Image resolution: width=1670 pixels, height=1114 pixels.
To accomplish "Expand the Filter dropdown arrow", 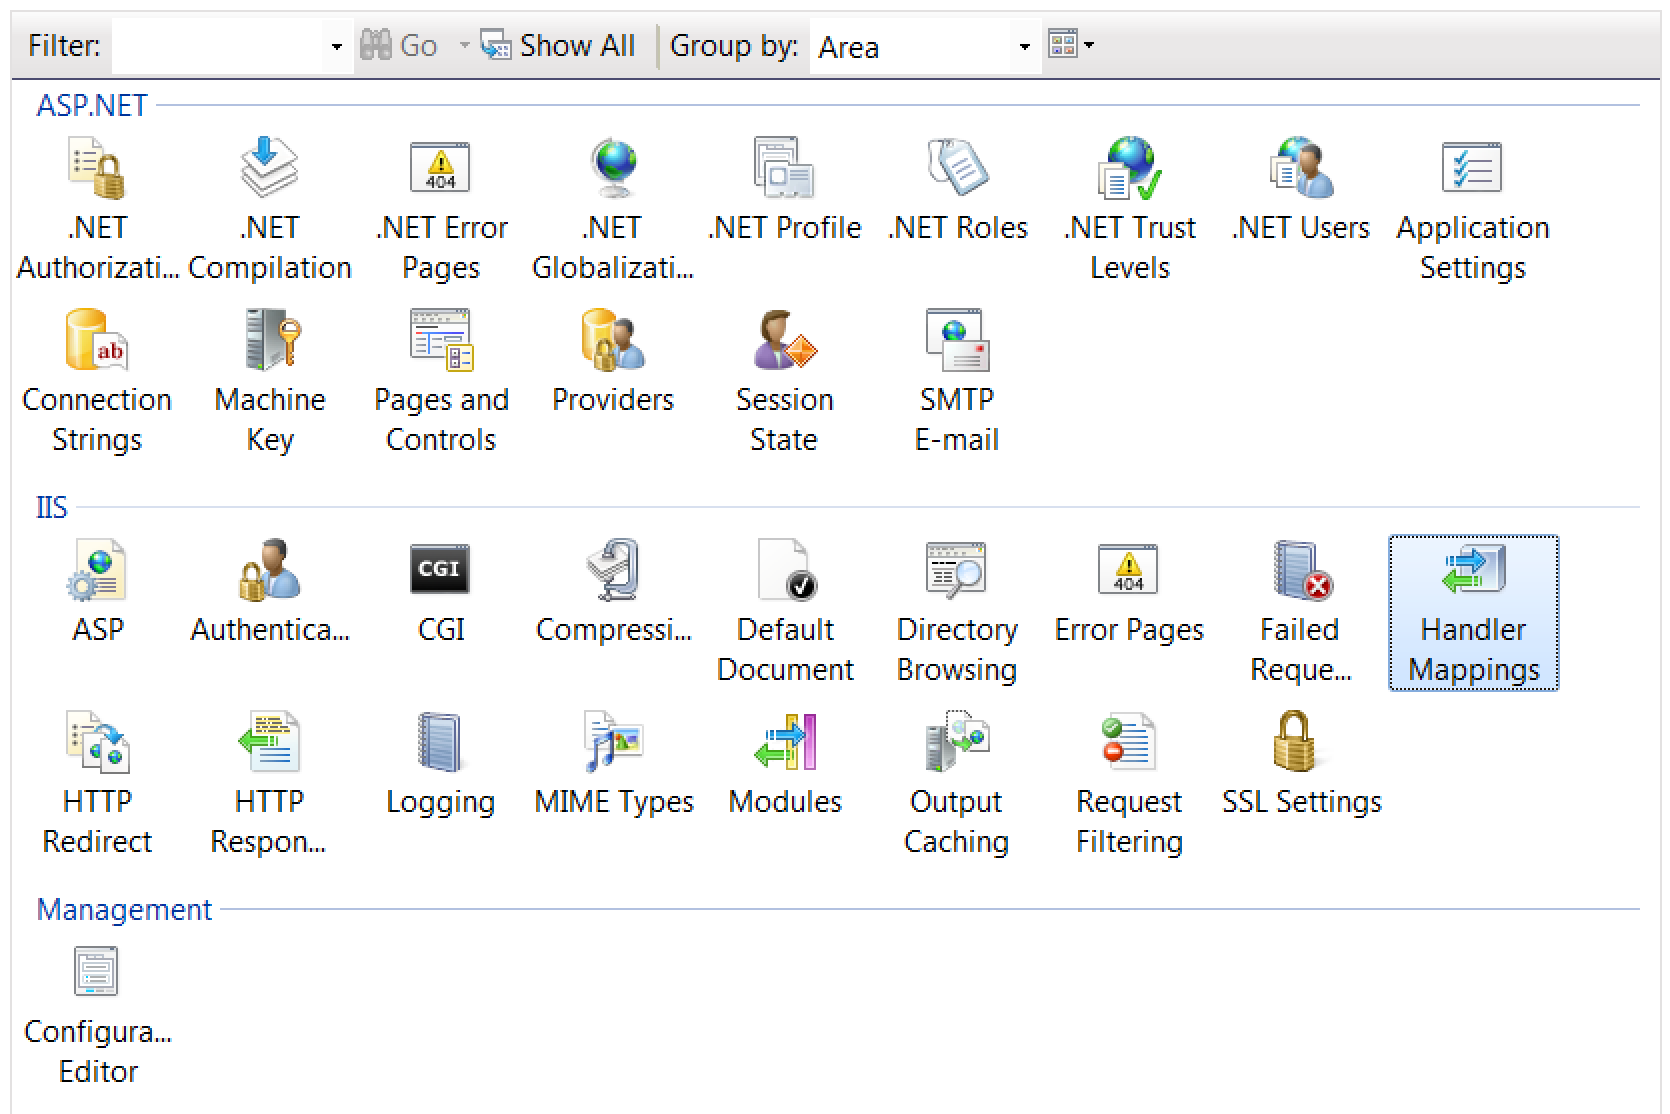I will pos(337,46).
